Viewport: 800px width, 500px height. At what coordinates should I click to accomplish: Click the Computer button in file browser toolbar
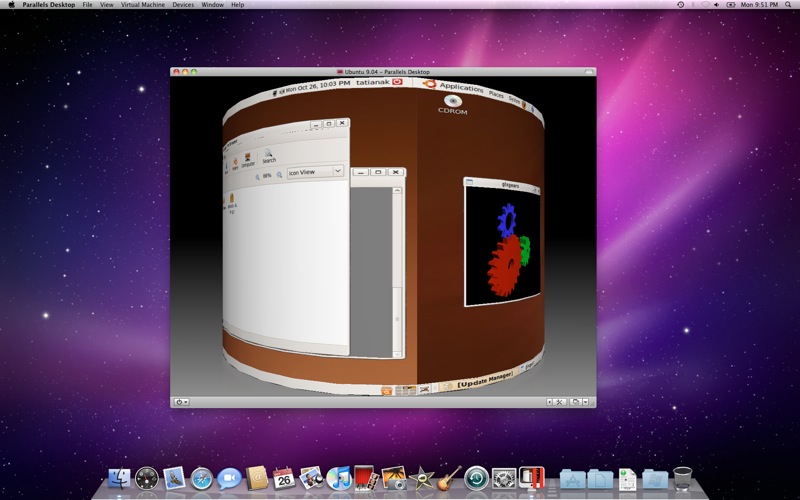[247, 160]
